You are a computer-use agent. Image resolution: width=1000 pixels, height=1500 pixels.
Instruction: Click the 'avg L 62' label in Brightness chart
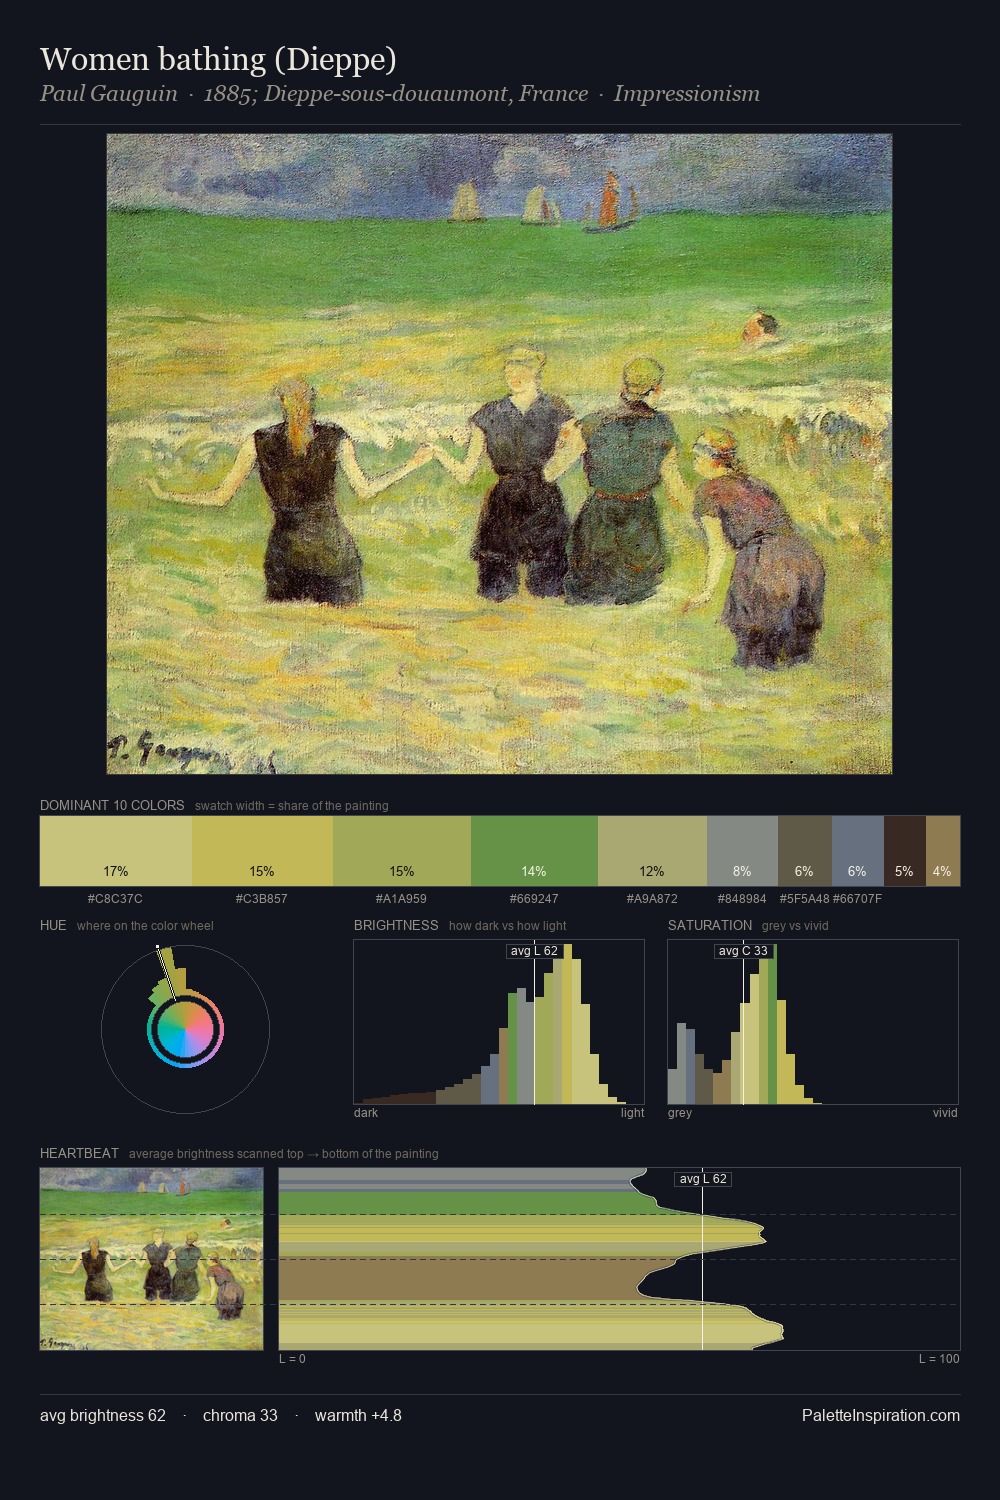pyautogui.click(x=534, y=951)
